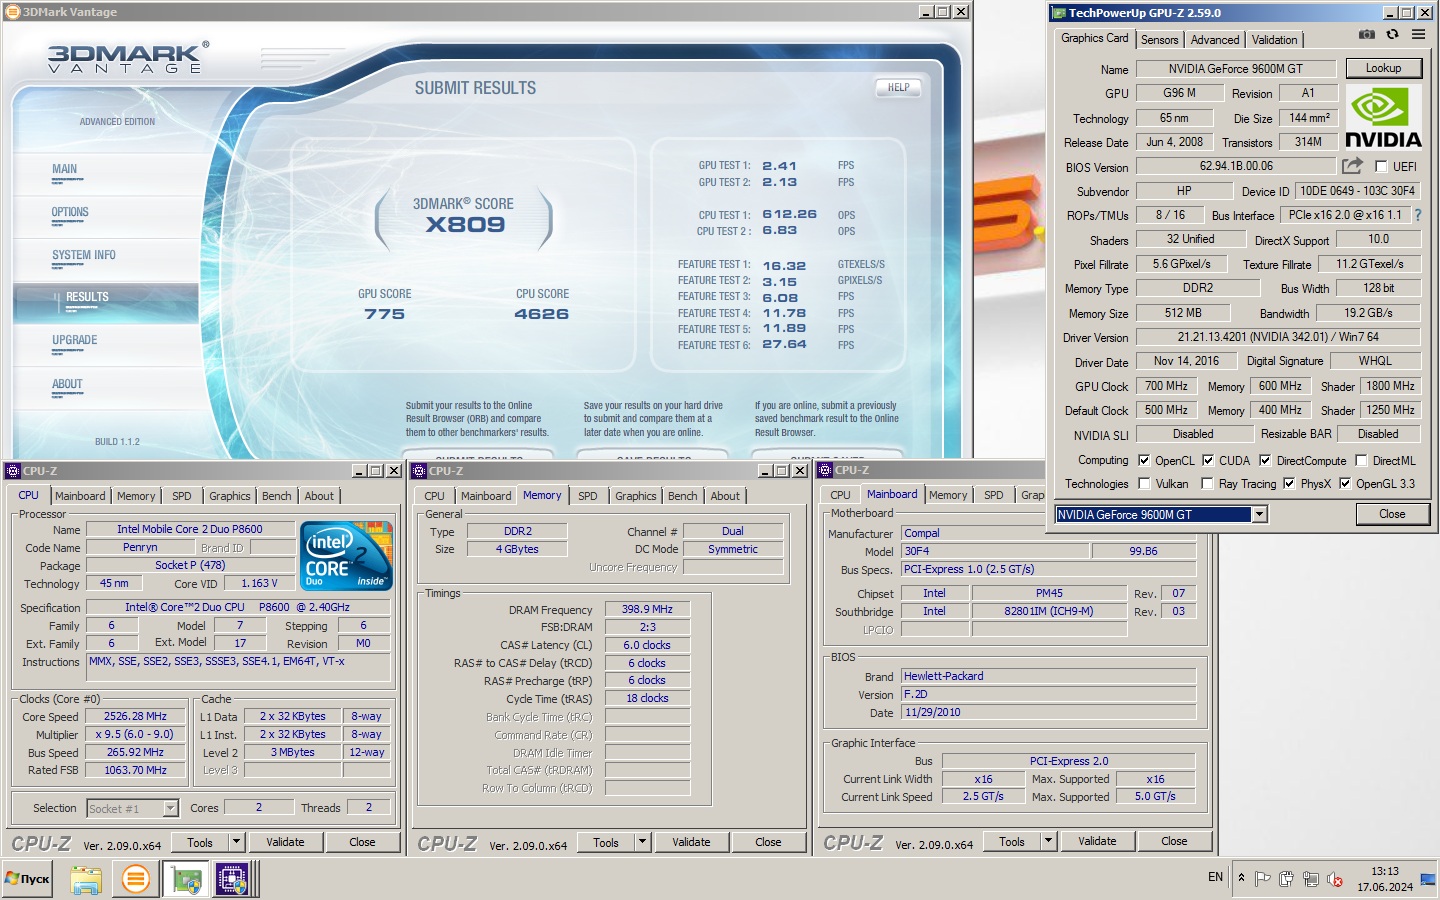Click the muted volume tray icon

click(1334, 879)
